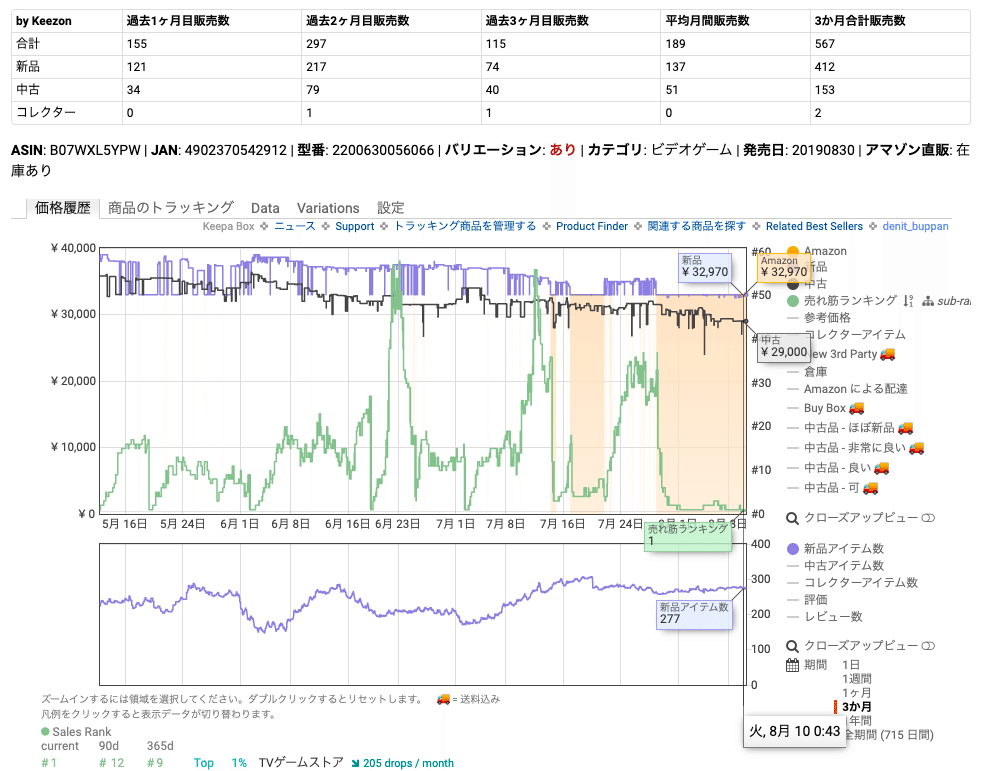Click the truck icon next to New 3rd Party
This screenshot has width=1003, height=771.
[888, 354]
